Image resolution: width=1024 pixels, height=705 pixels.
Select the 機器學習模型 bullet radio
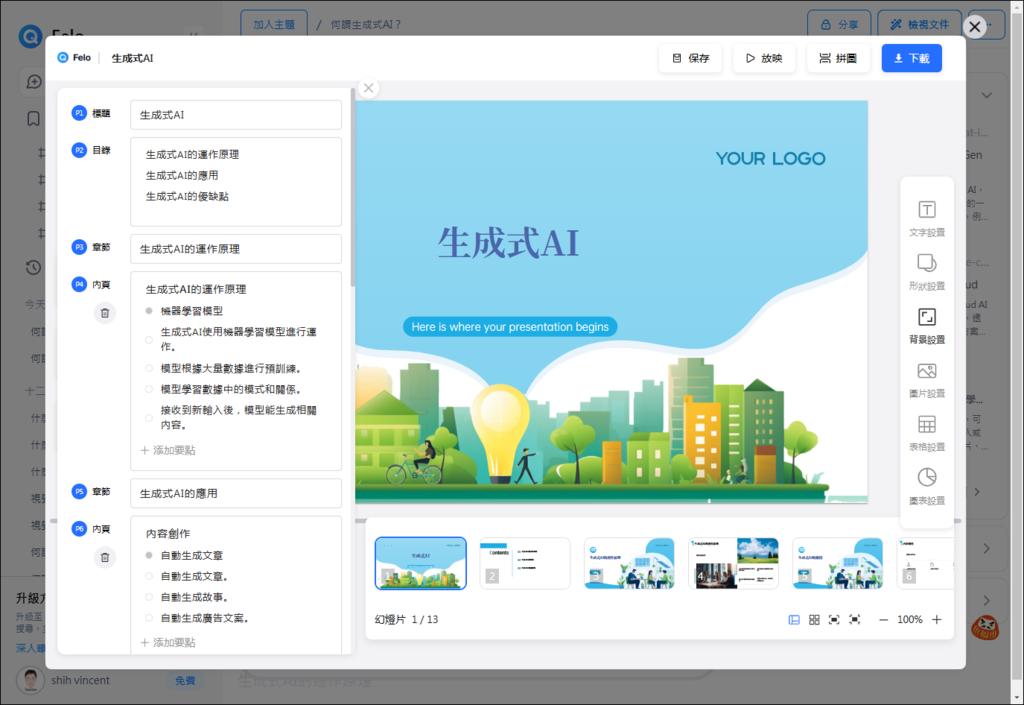click(x=149, y=311)
